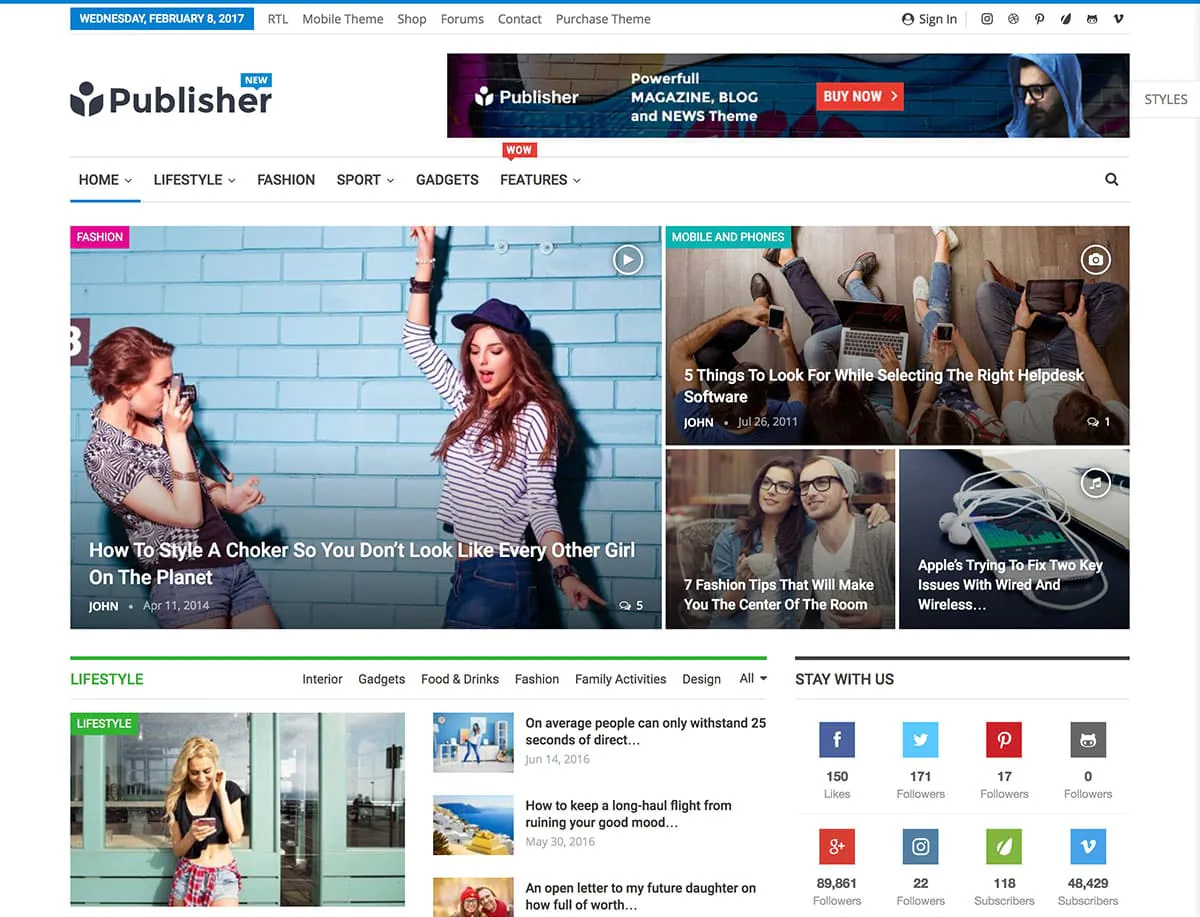Click the FASHION category badge on featured post
Viewport: 1200px width, 917px height.
point(100,237)
